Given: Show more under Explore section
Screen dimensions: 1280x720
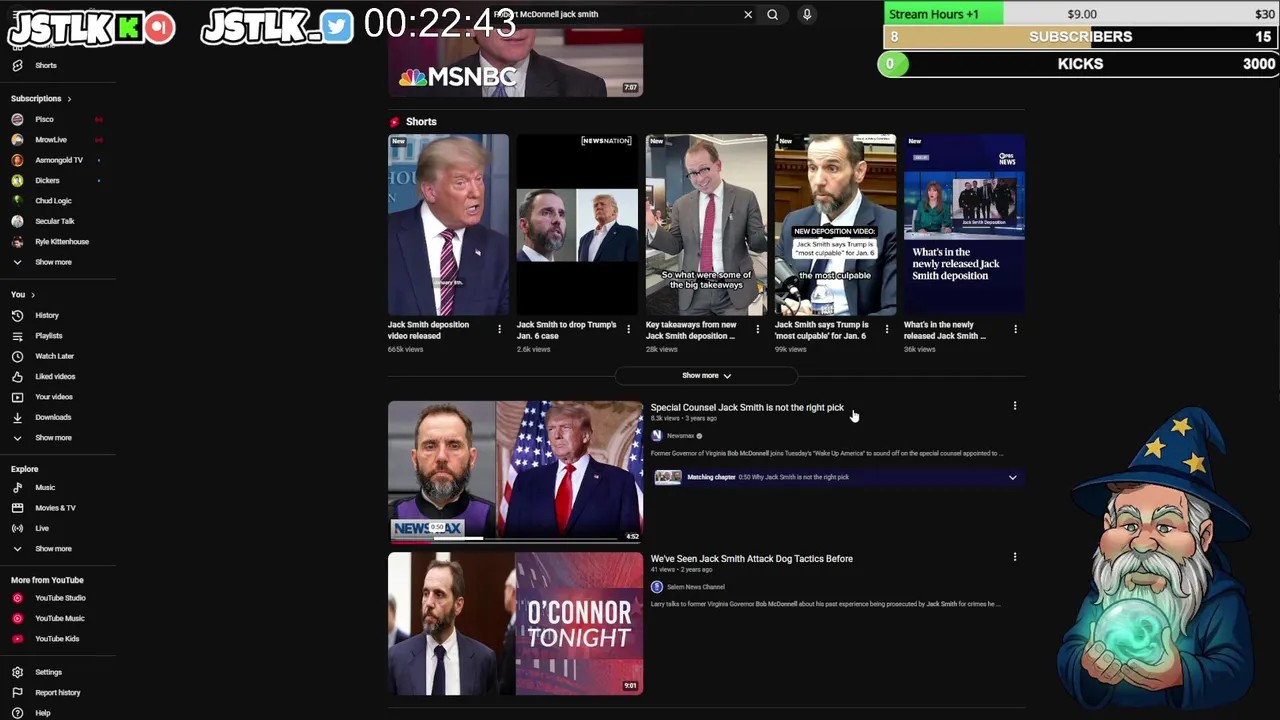Looking at the screenshot, I should 53,549.
